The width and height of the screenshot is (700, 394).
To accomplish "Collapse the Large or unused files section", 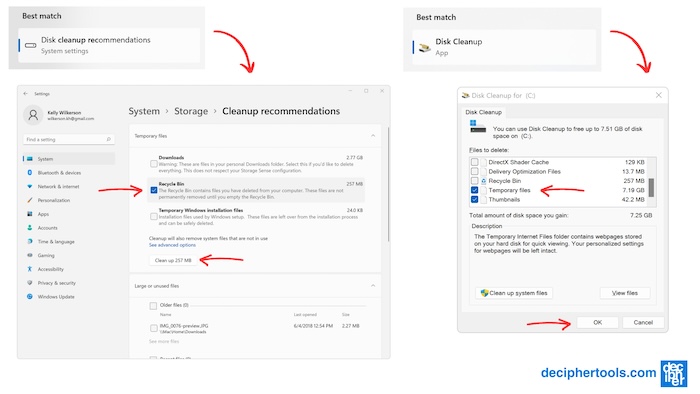I will pos(373,286).
